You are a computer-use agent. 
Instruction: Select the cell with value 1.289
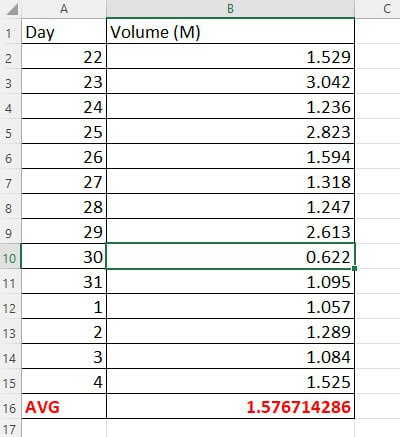pyautogui.click(x=230, y=331)
